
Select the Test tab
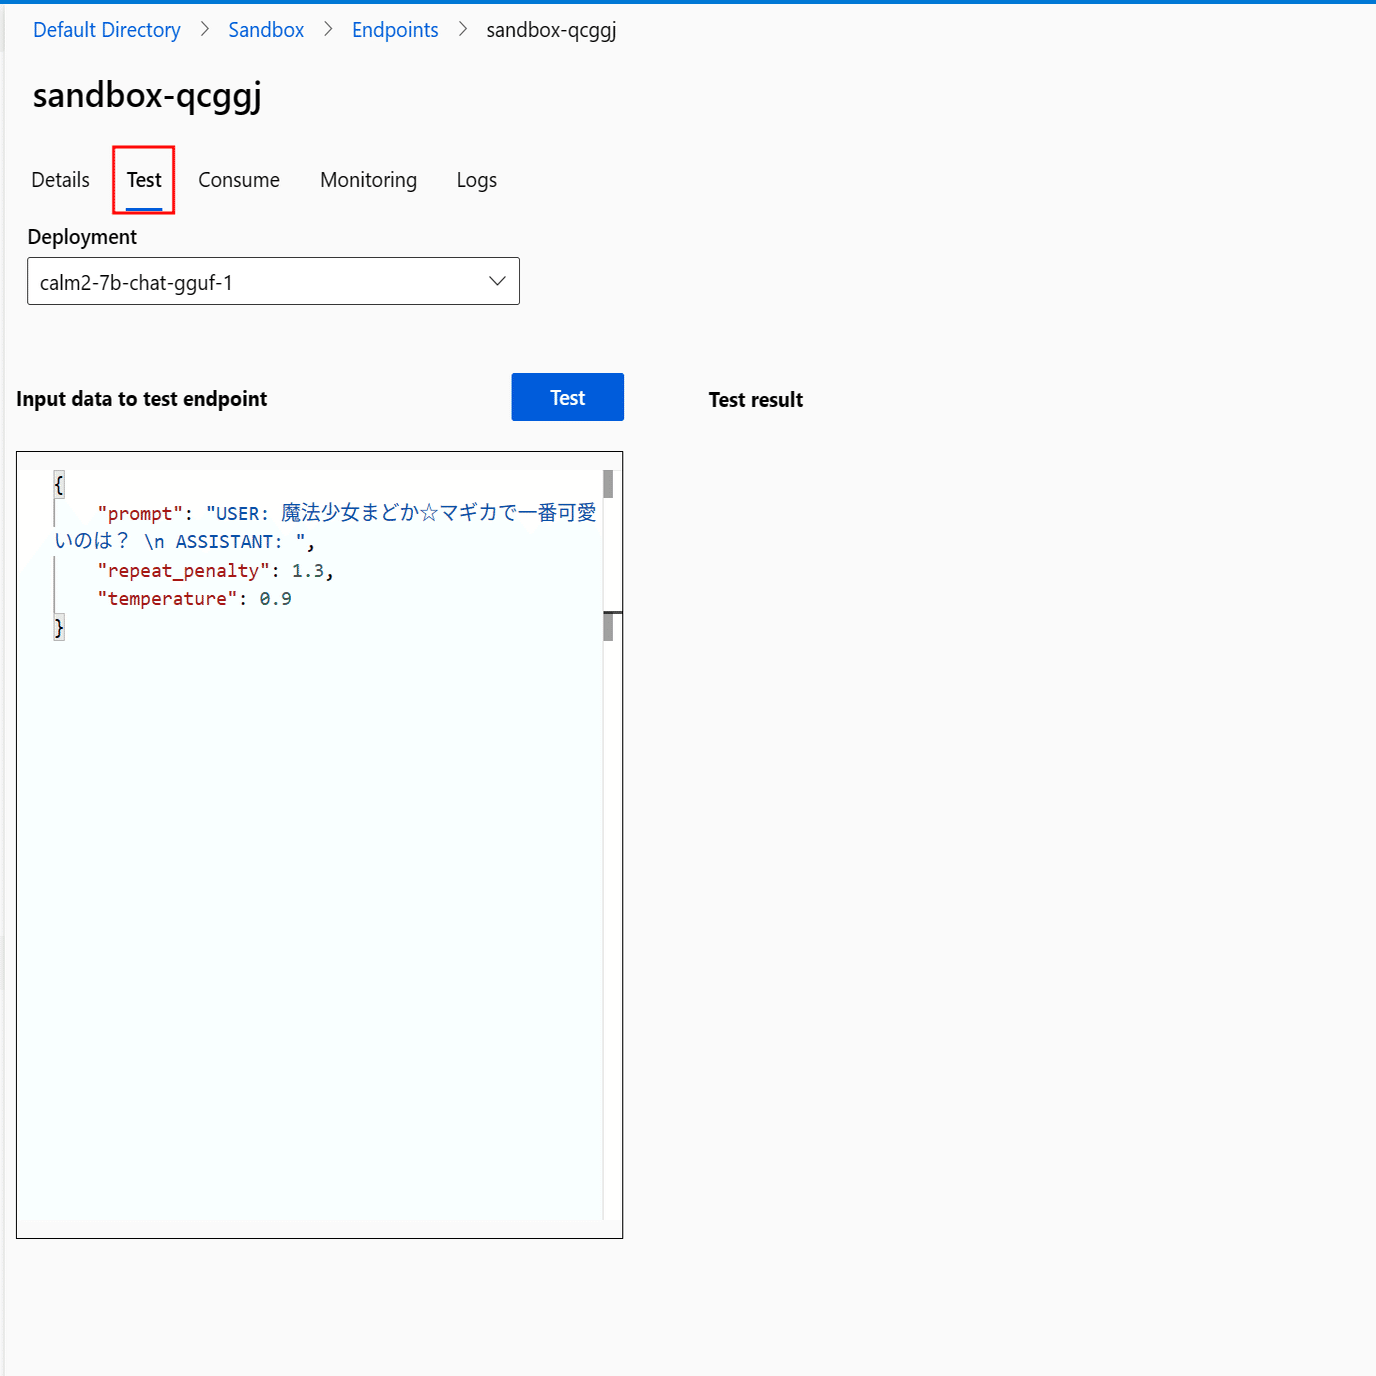click(144, 180)
